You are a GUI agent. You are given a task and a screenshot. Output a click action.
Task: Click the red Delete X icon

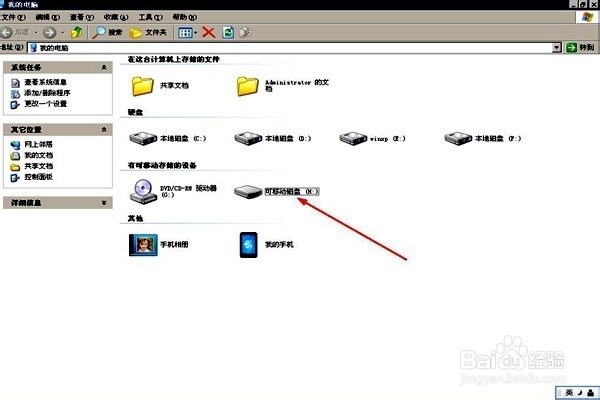pos(209,33)
